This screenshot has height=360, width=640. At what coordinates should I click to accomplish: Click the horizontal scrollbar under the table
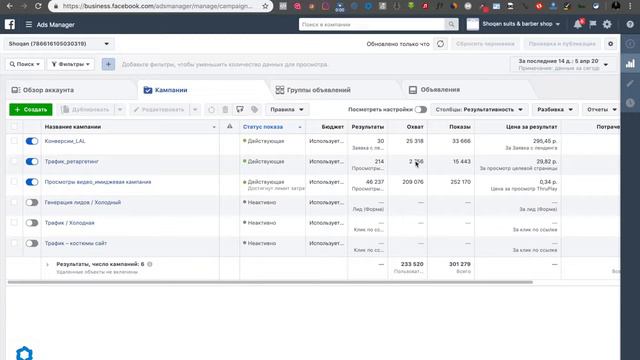[x=270, y=282]
